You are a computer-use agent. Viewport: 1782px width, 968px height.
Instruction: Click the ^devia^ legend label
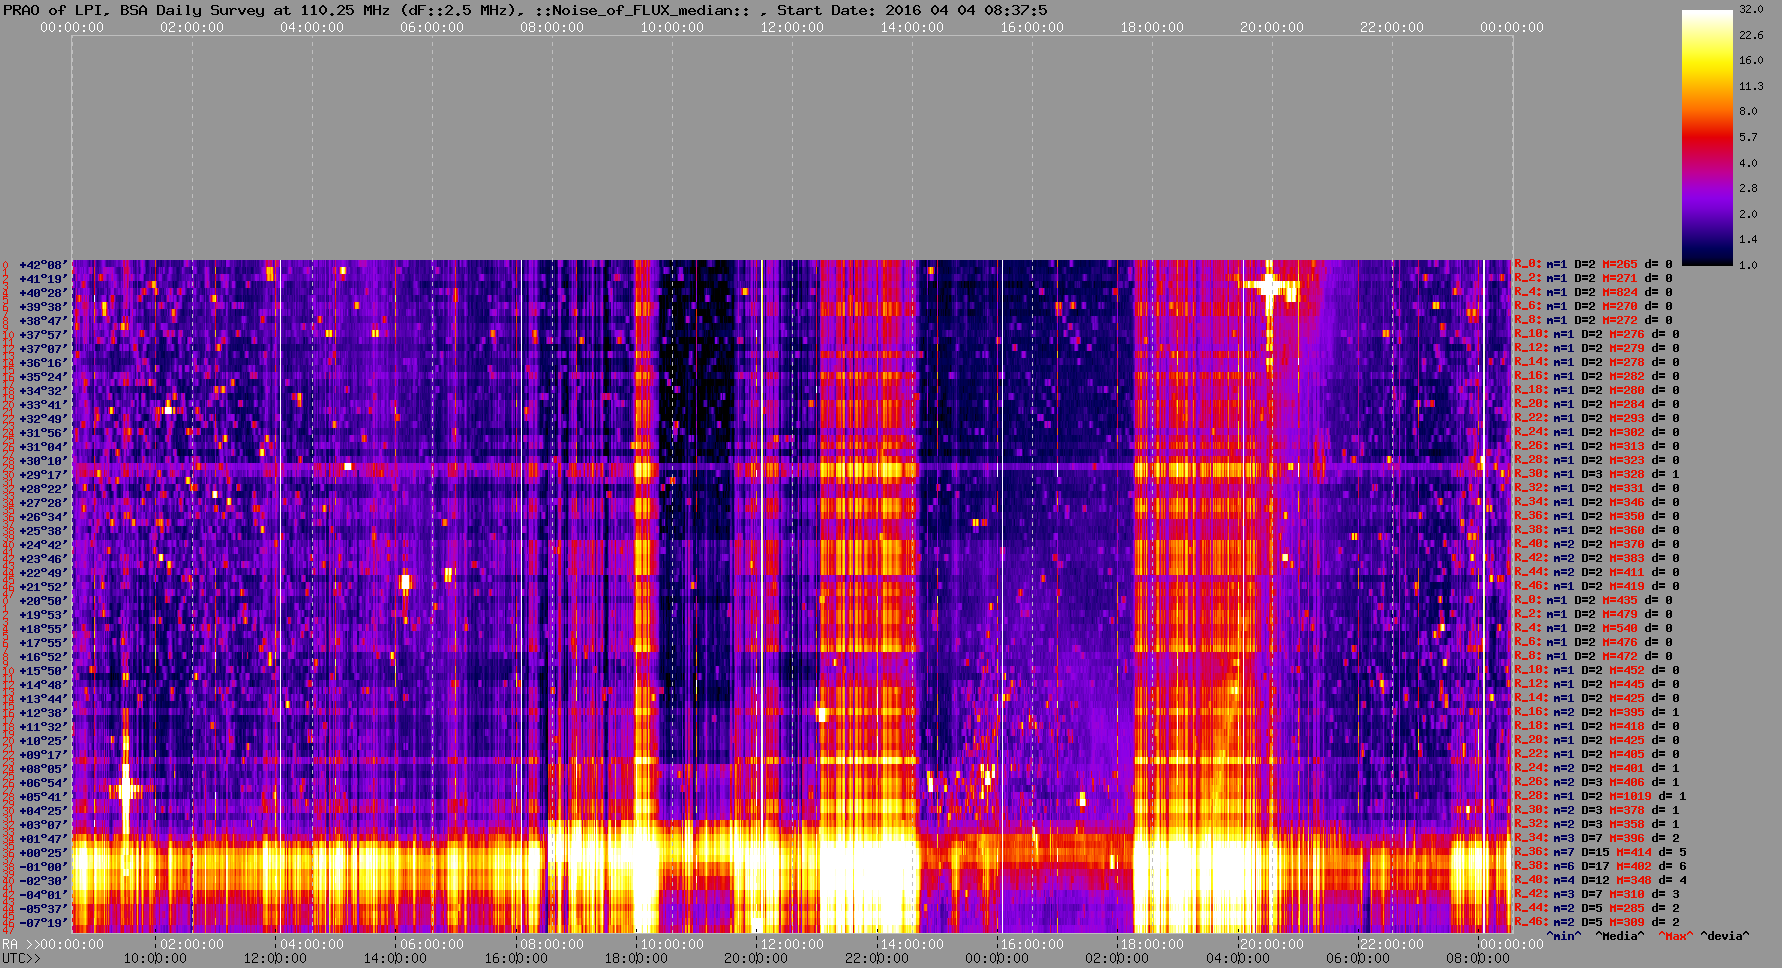tap(1725, 937)
